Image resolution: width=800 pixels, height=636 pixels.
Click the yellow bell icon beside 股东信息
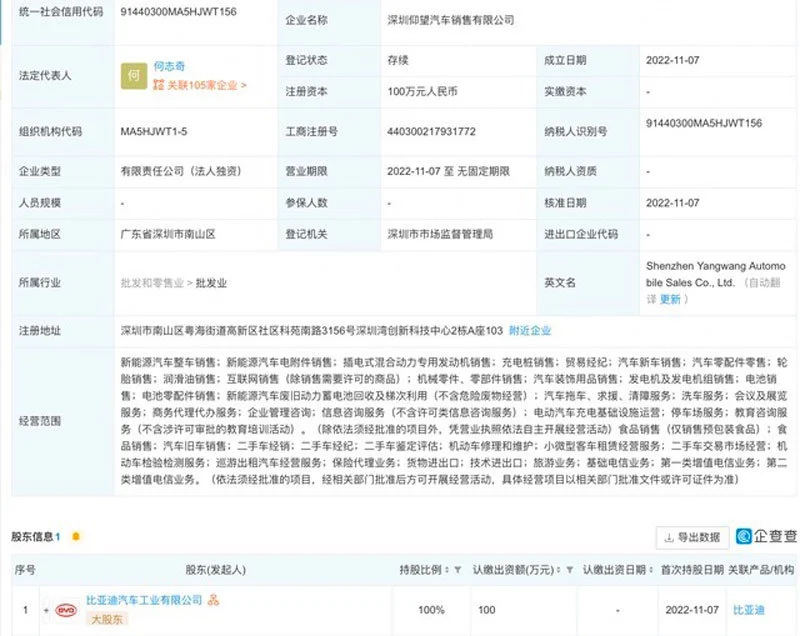76,537
